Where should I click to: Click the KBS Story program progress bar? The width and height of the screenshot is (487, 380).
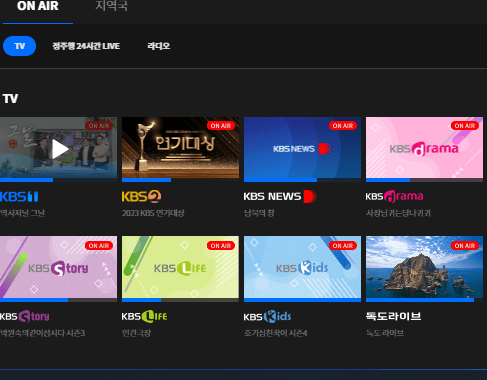click(x=58, y=300)
